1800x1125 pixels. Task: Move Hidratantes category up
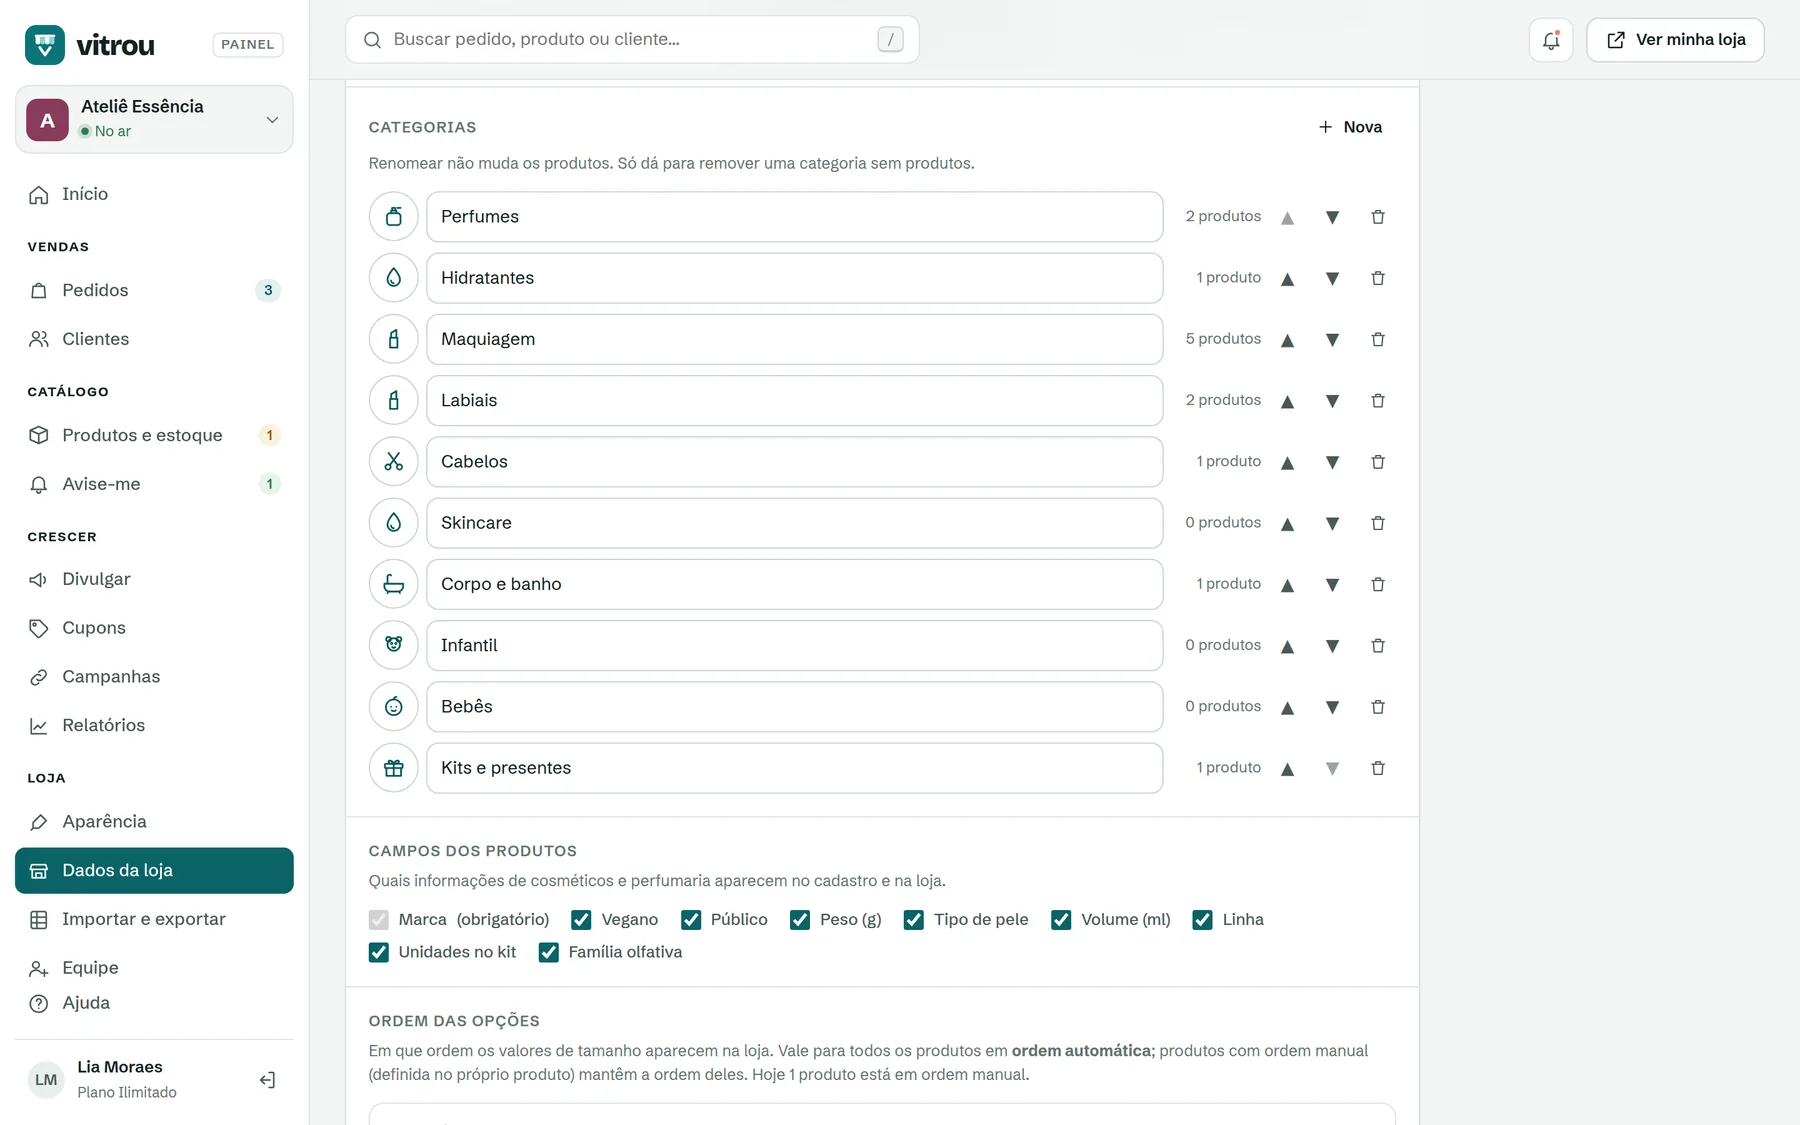click(1288, 279)
